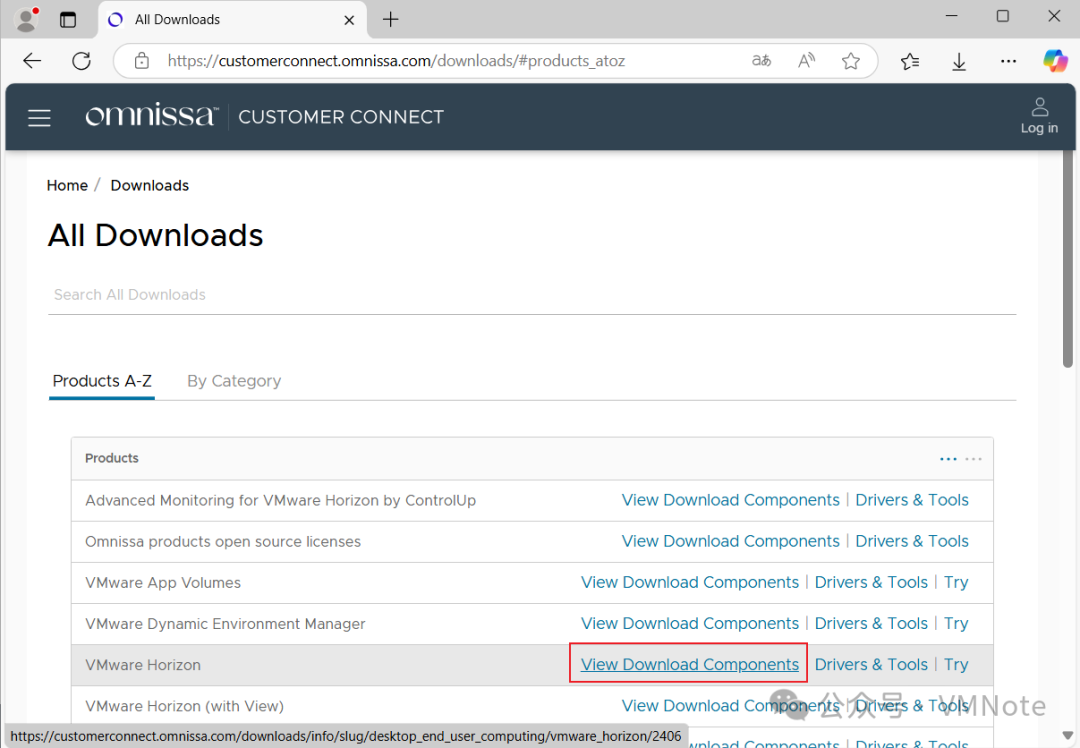Open the profile avatar icon
Viewport: 1080px width, 748px height.
point(27,19)
